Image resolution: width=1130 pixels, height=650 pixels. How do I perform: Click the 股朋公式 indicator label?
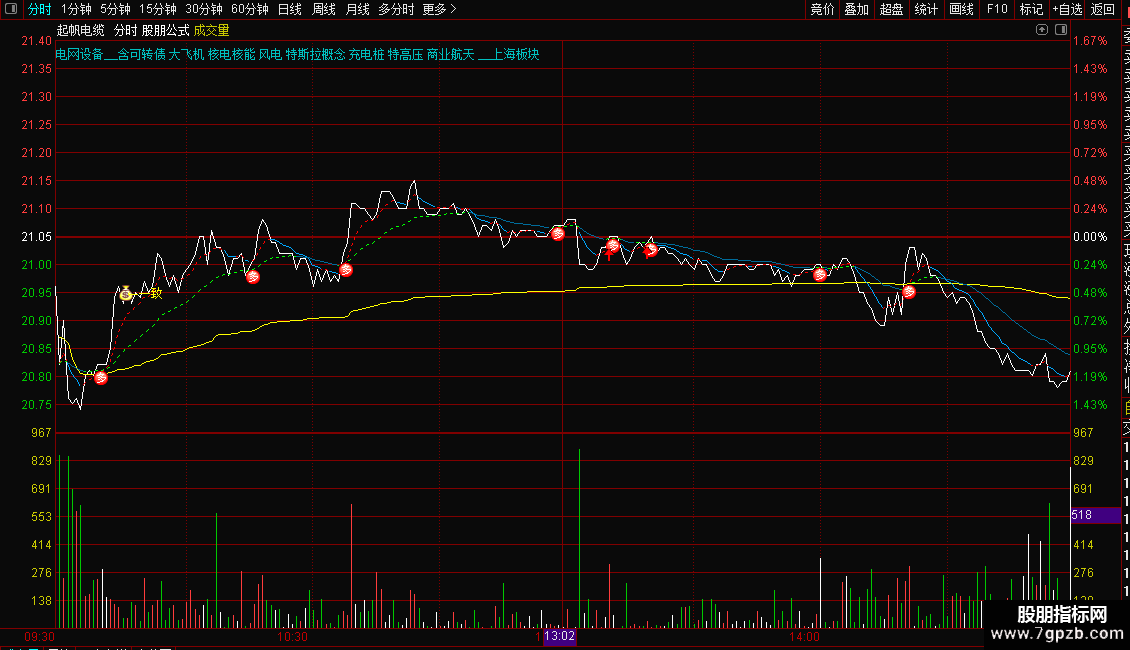(166, 30)
